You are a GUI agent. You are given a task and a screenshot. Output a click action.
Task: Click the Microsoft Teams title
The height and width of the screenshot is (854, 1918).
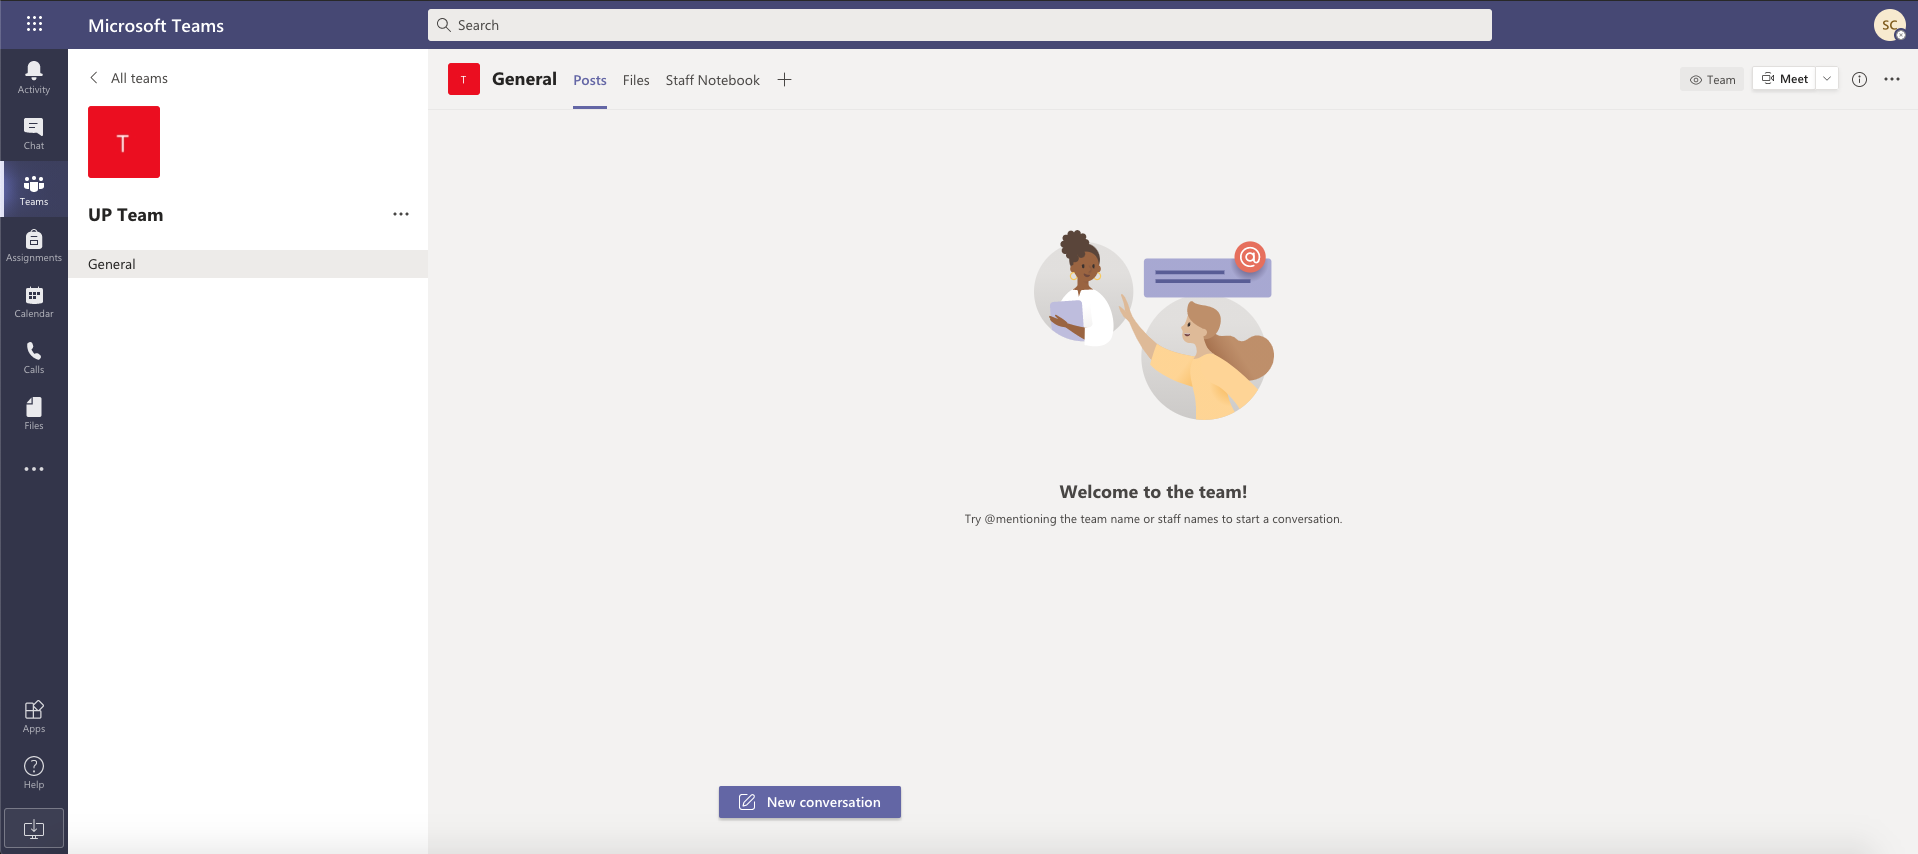(156, 25)
